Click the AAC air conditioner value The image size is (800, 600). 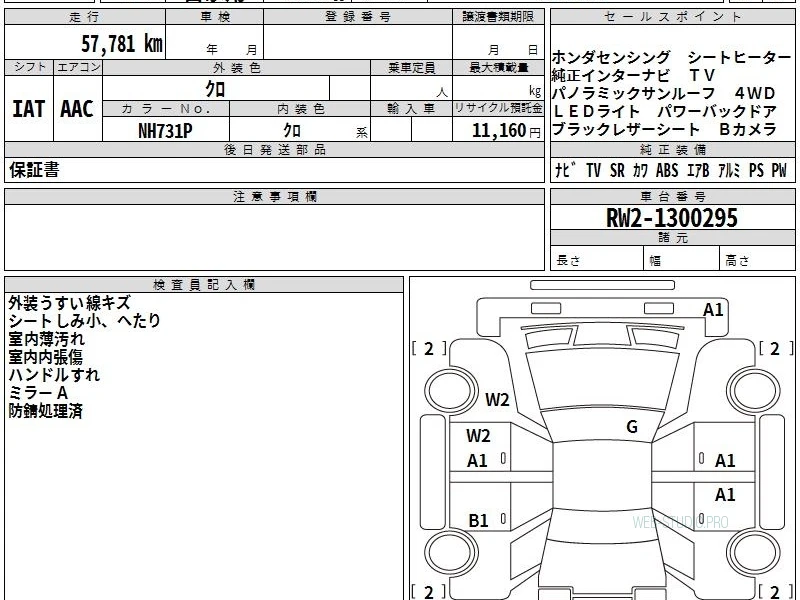click(x=77, y=109)
